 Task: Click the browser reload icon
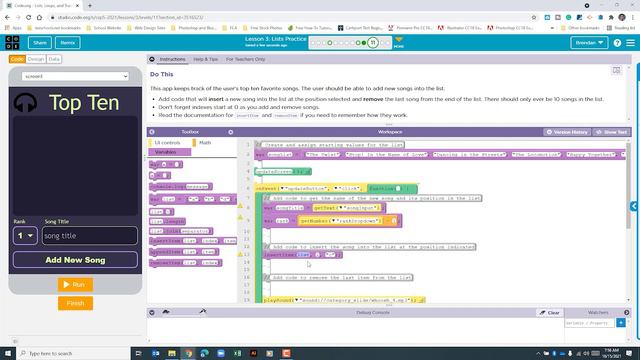coord(29,17)
